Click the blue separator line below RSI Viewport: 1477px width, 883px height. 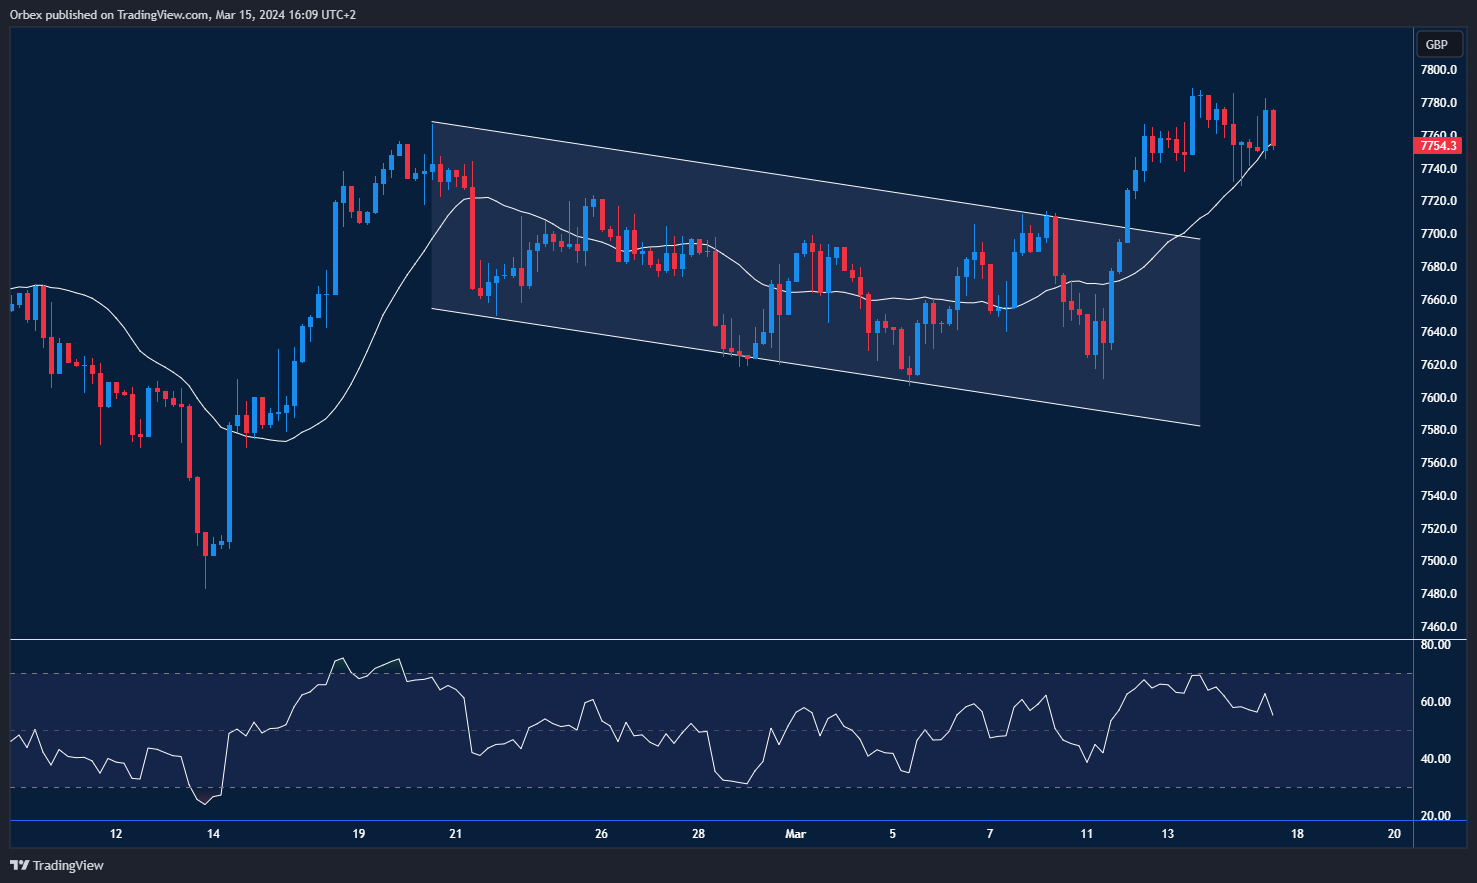pyautogui.click(x=700, y=822)
